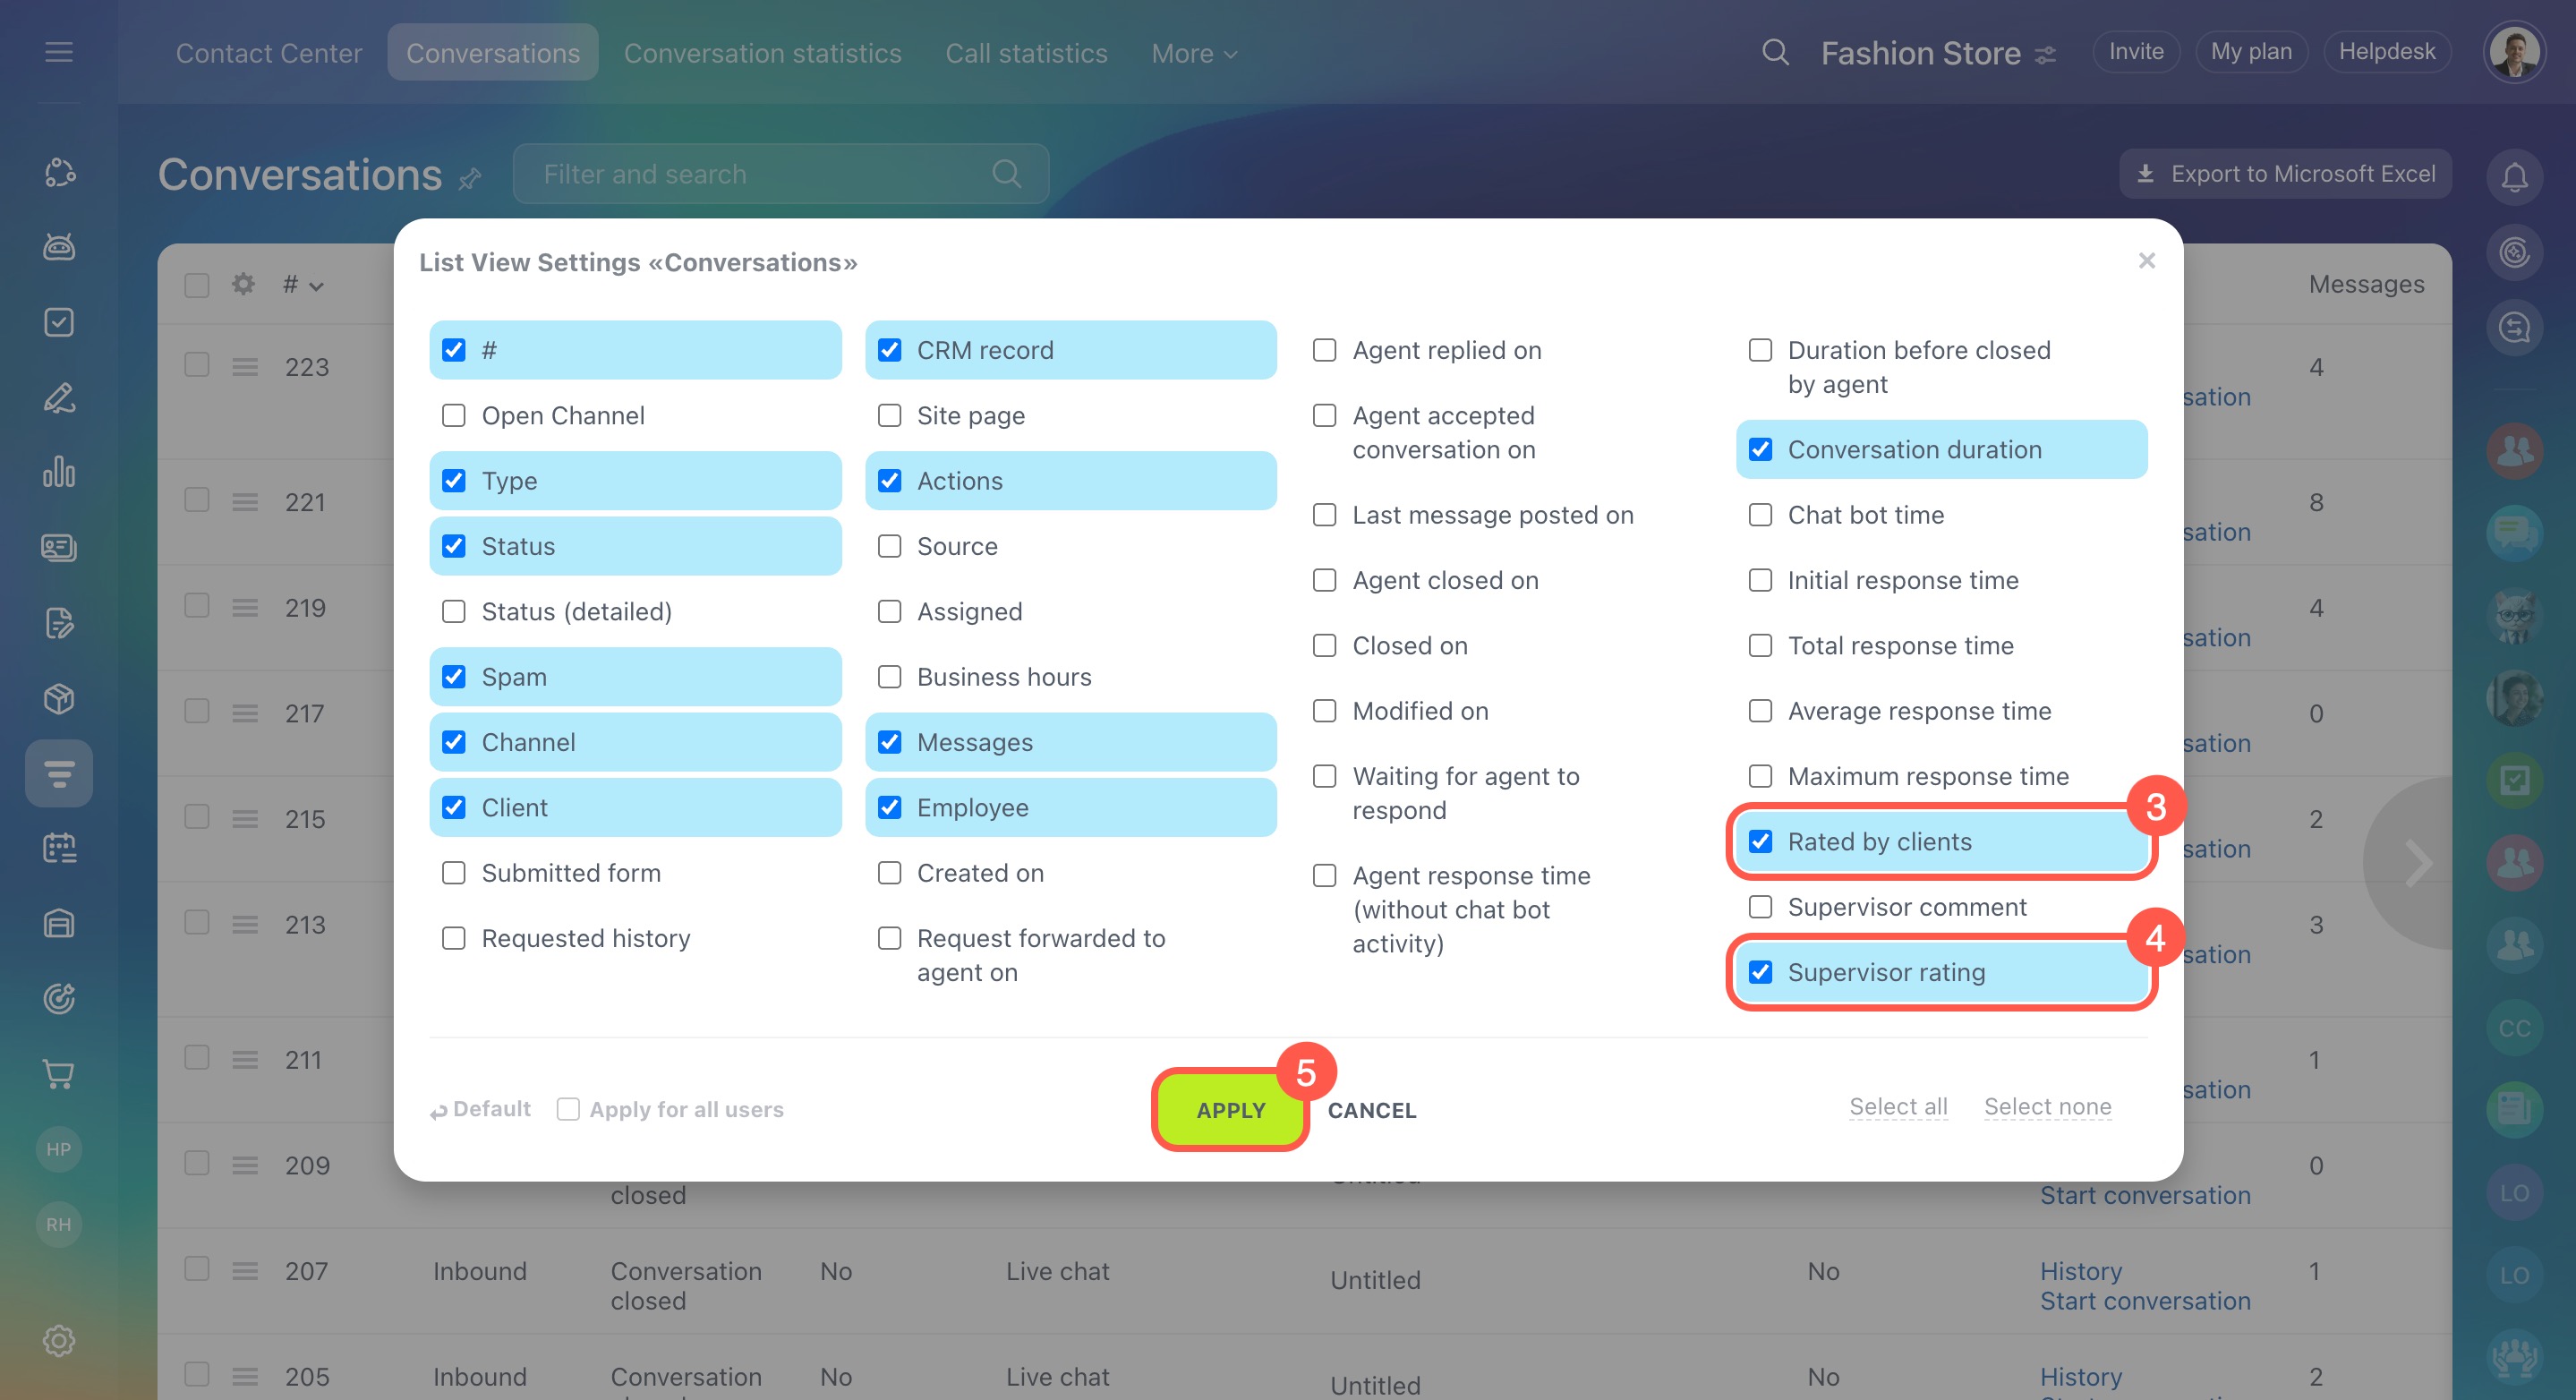Expand the More menu dropdown
Image resolution: width=2576 pixels, height=1400 pixels.
pos(1194,53)
